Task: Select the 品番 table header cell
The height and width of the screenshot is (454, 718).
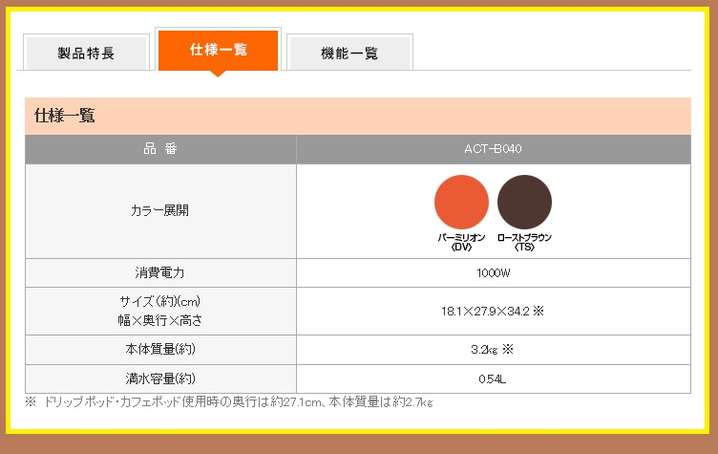Action: point(160,149)
